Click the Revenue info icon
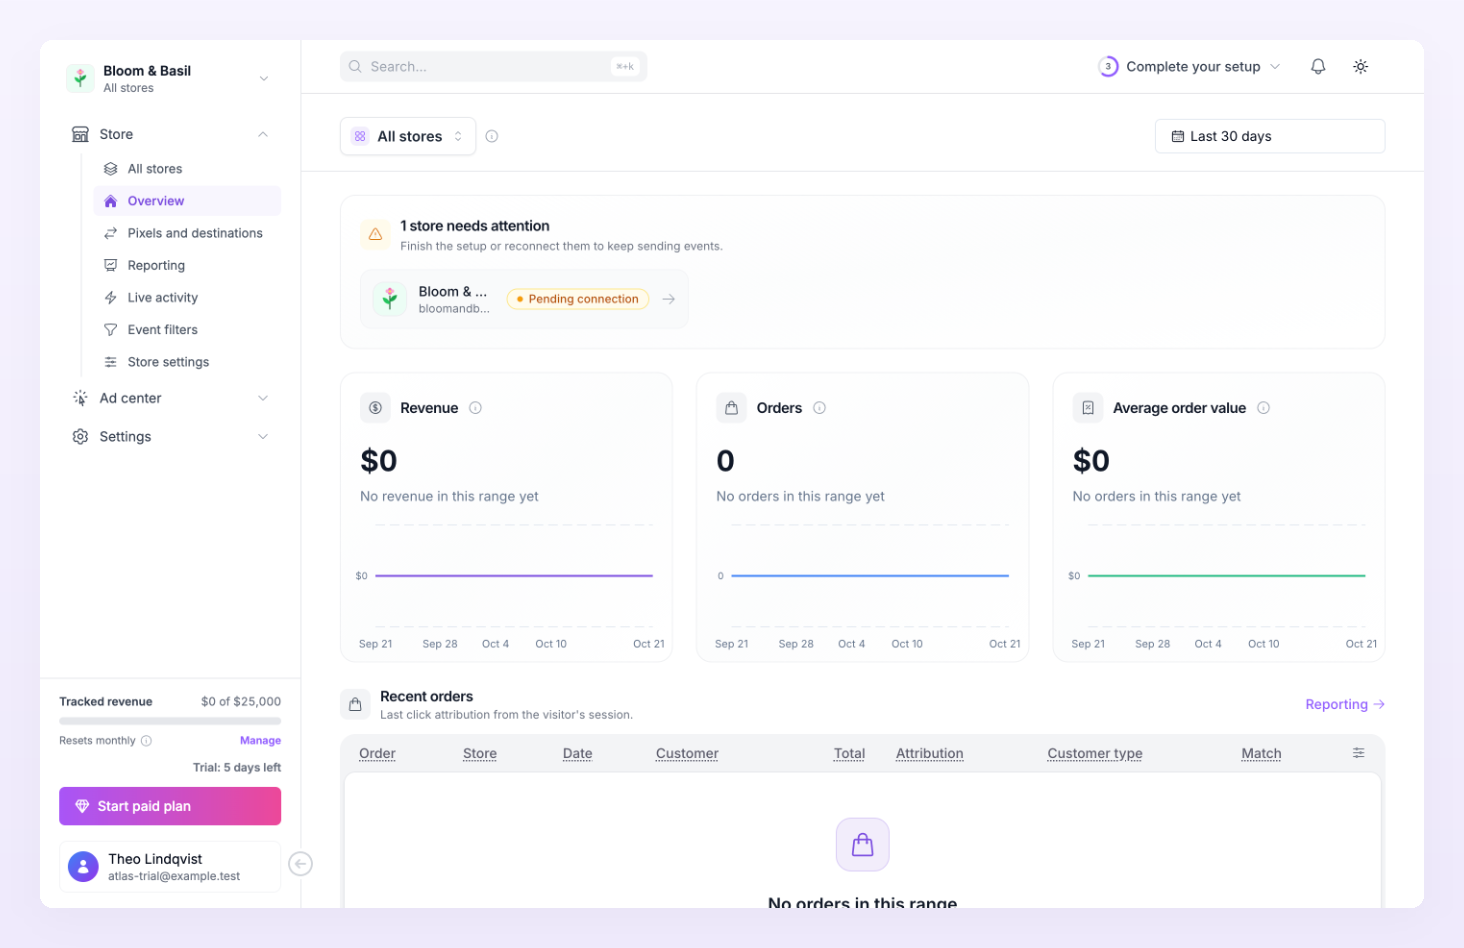Image resolution: width=1464 pixels, height=948 pixels. [476, 408]
